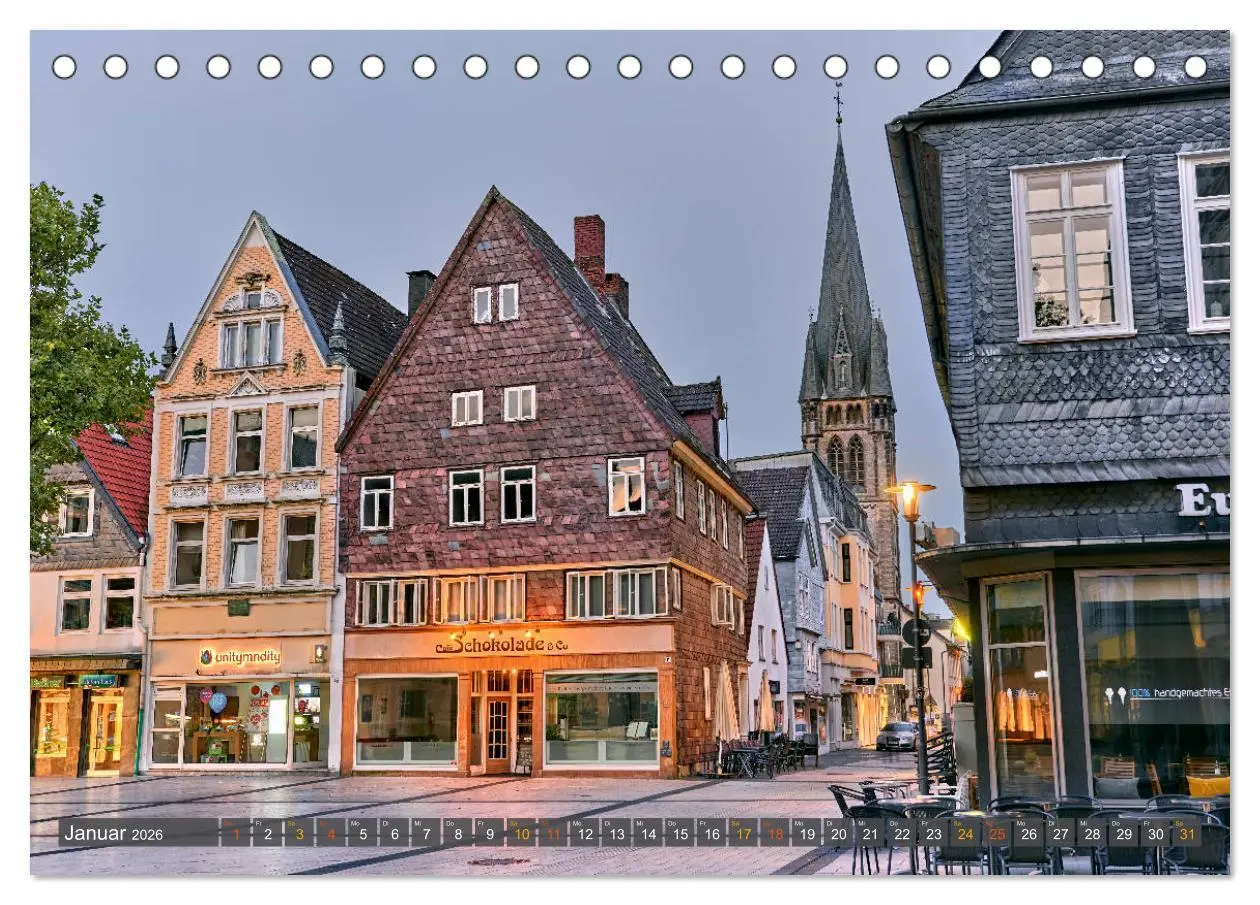1260x905 pixels.
Task: Select day 12 in the calendar strip
Action: [584, 833]
